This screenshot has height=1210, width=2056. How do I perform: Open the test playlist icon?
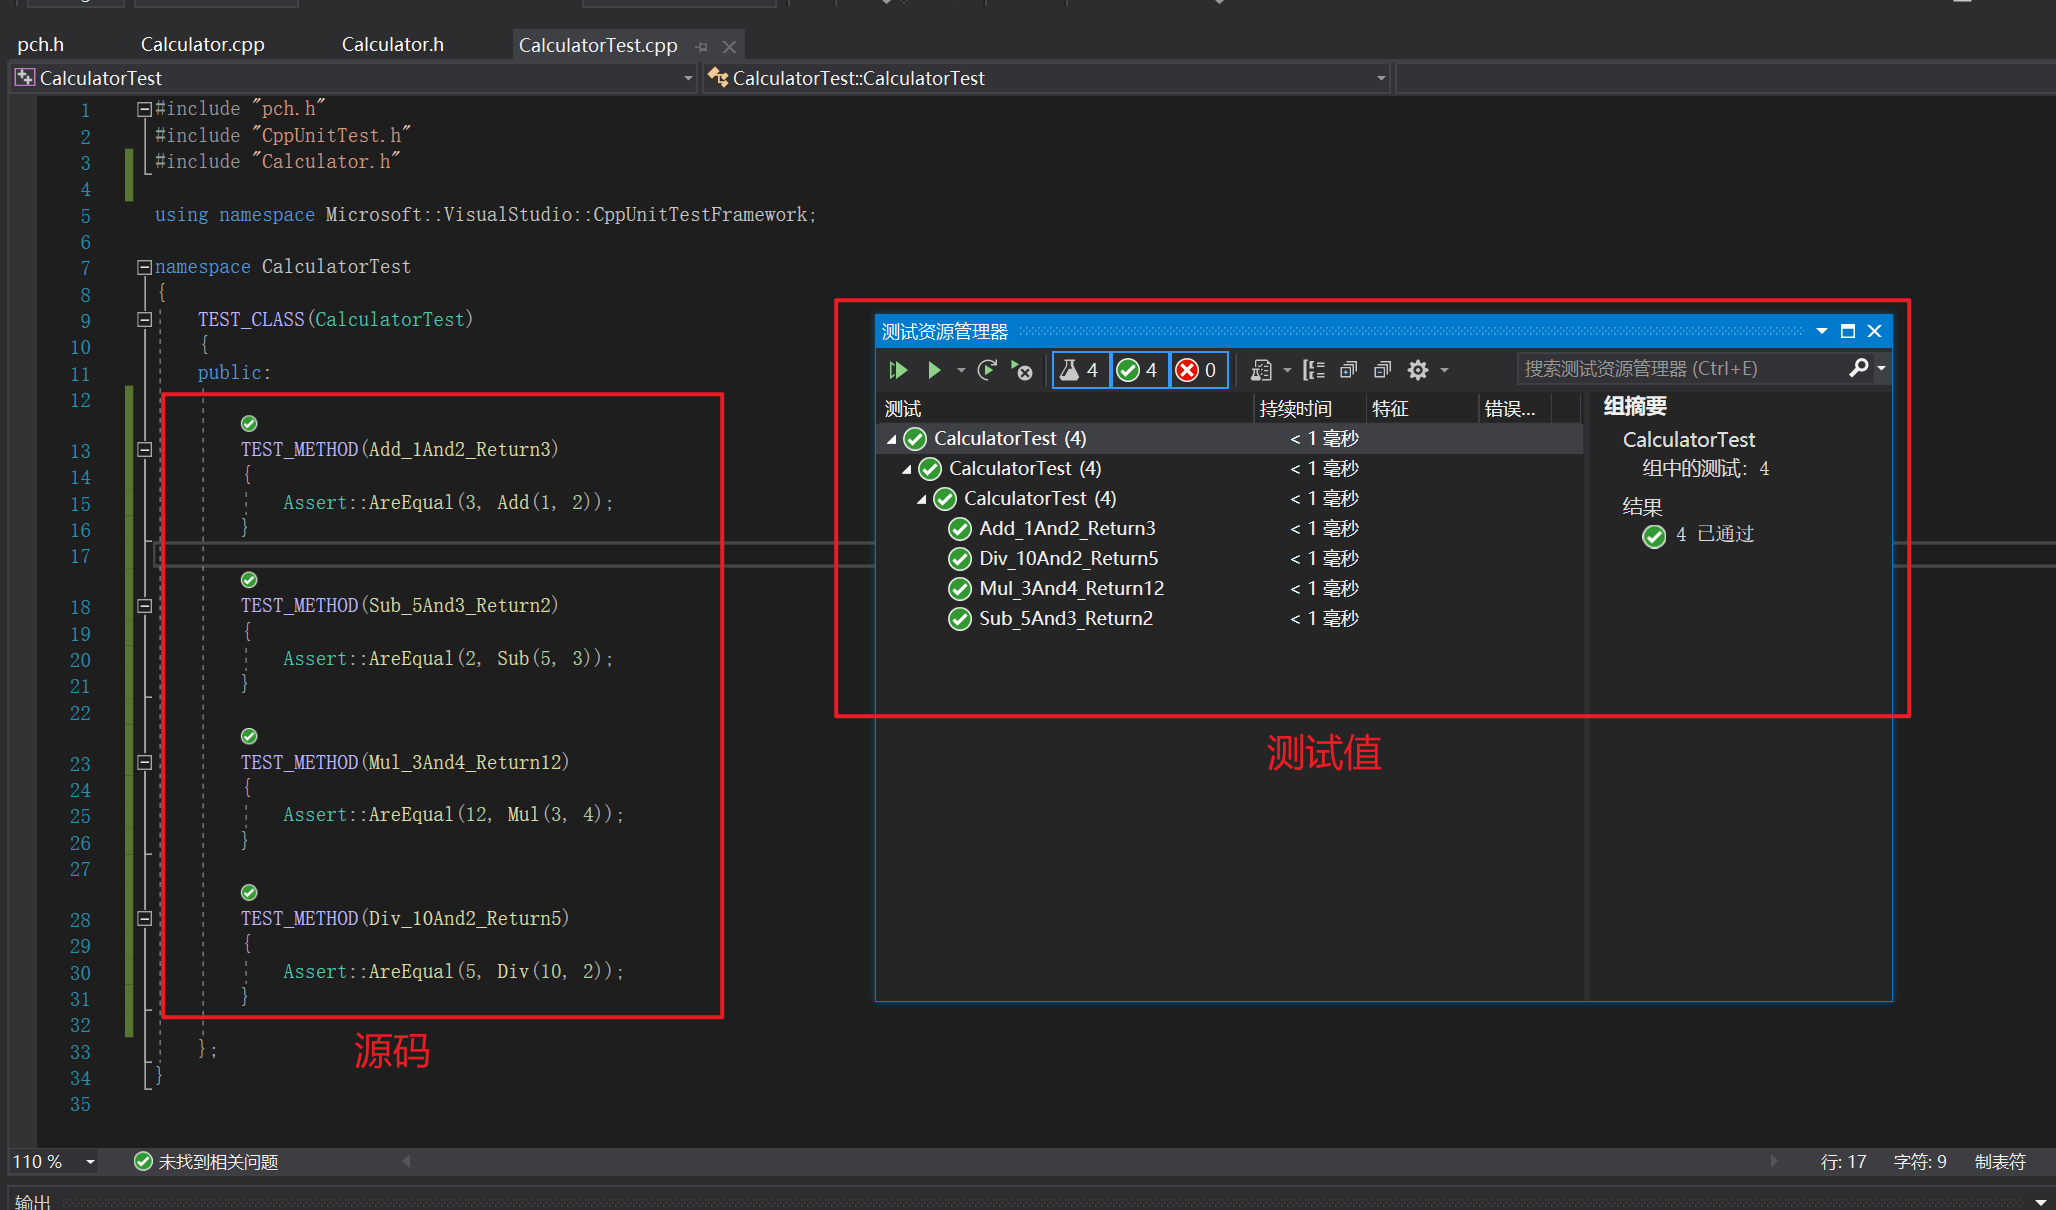(x=1262, y=370)
